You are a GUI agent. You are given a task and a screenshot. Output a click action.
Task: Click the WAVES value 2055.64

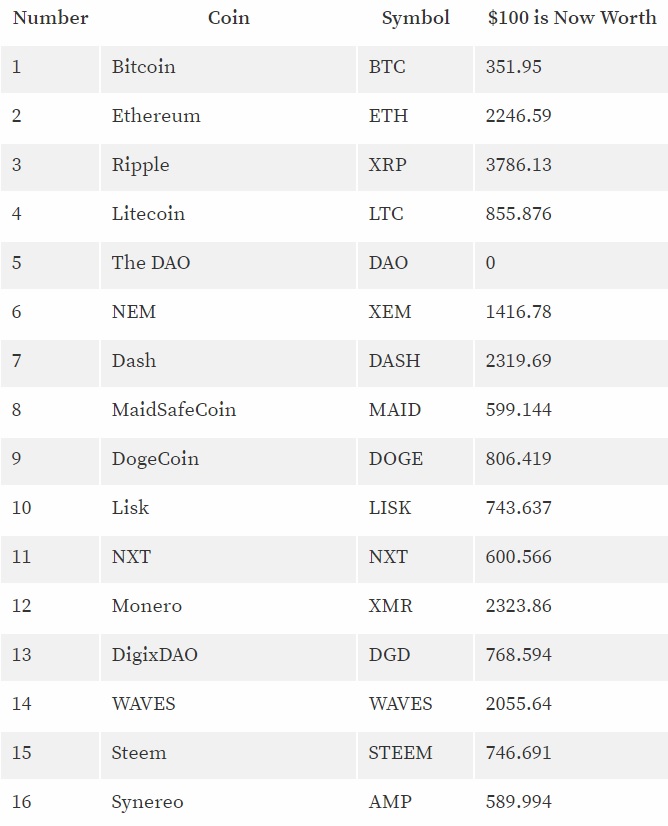(518, 704)
